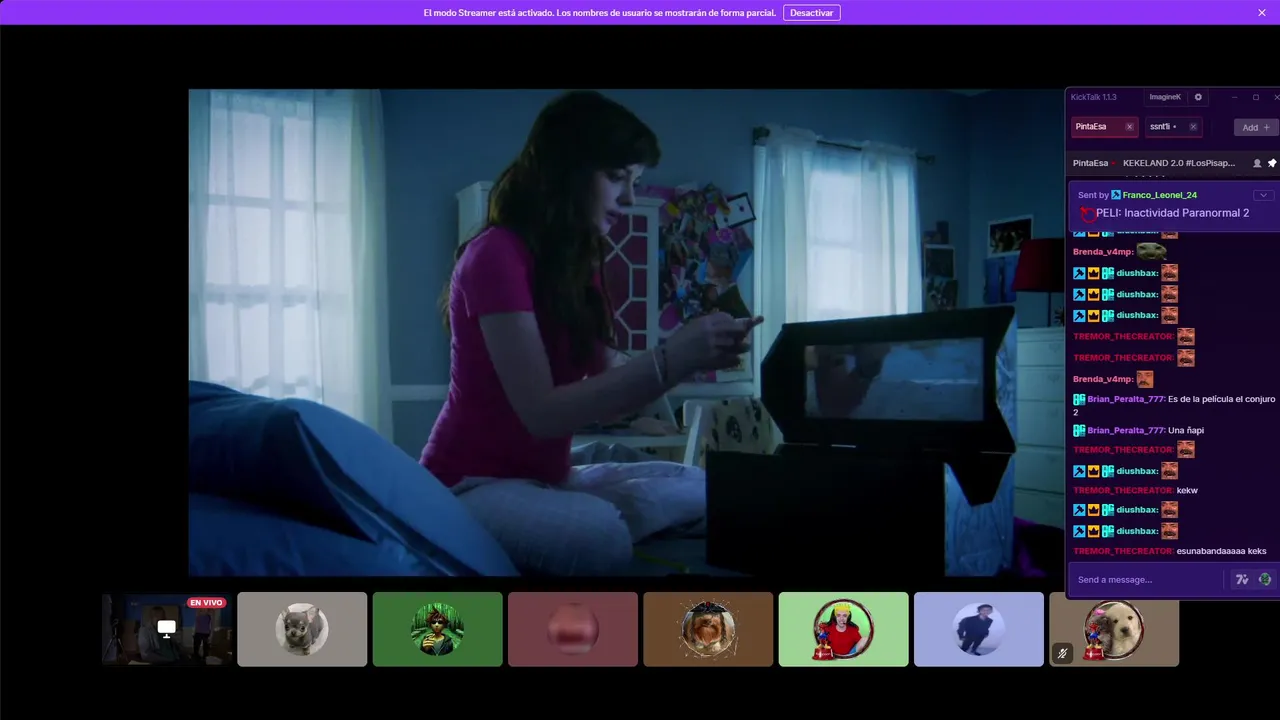1280x720 pixels.
Task: Click the EN VIVO live badge
Action: 206,603
